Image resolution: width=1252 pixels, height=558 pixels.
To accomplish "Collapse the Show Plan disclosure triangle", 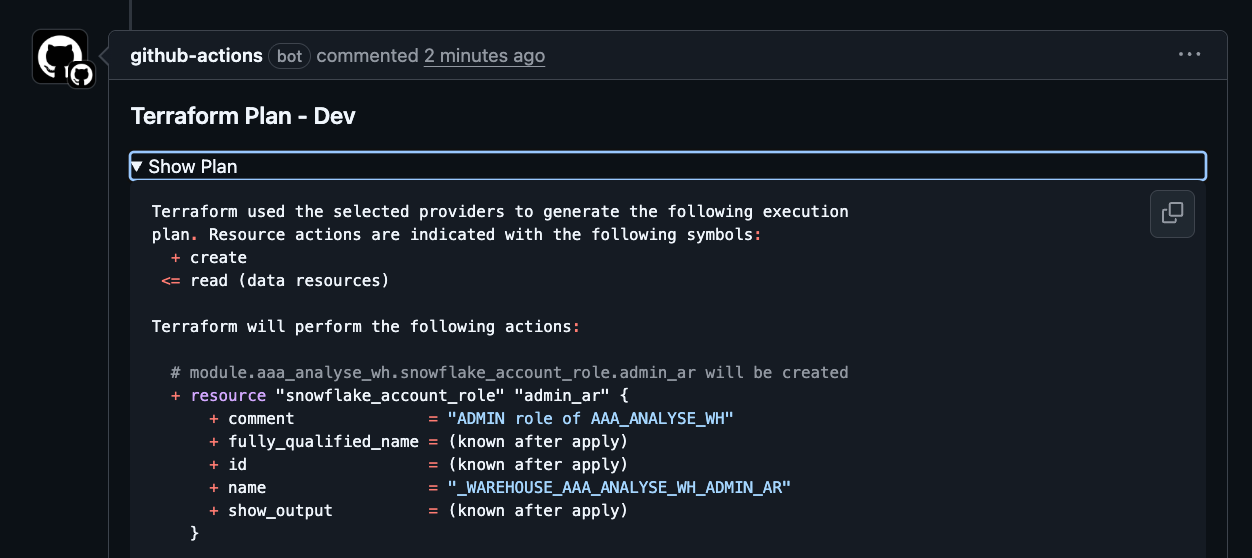I will pos(137,166).
